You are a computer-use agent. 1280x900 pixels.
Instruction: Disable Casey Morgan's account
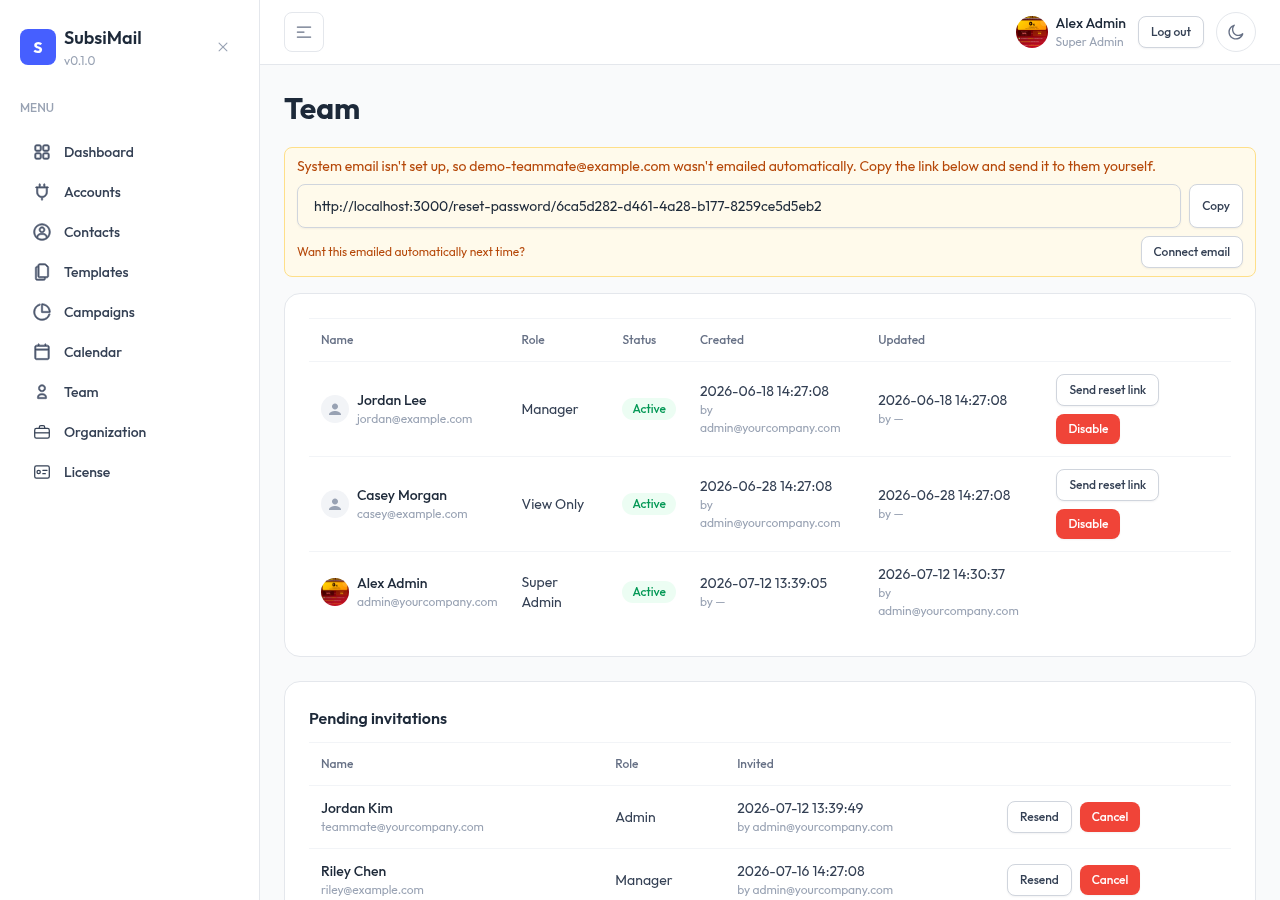(1088, 524)
